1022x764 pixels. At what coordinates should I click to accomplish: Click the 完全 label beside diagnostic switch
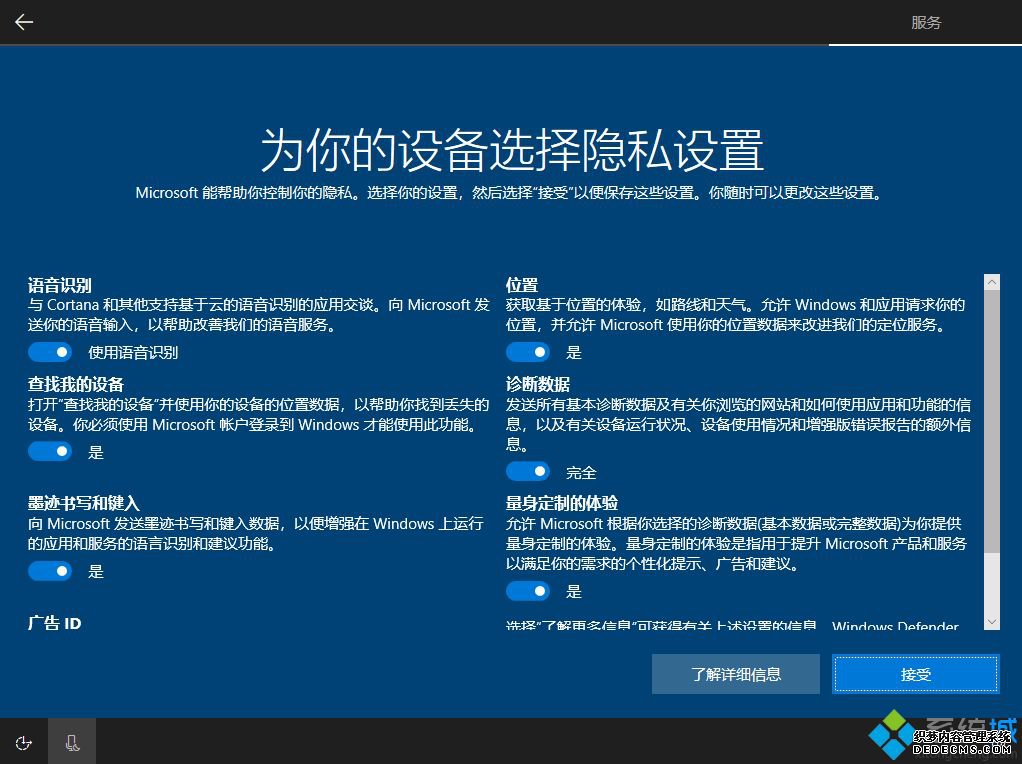pyautogui.click(x=581, y=473)
